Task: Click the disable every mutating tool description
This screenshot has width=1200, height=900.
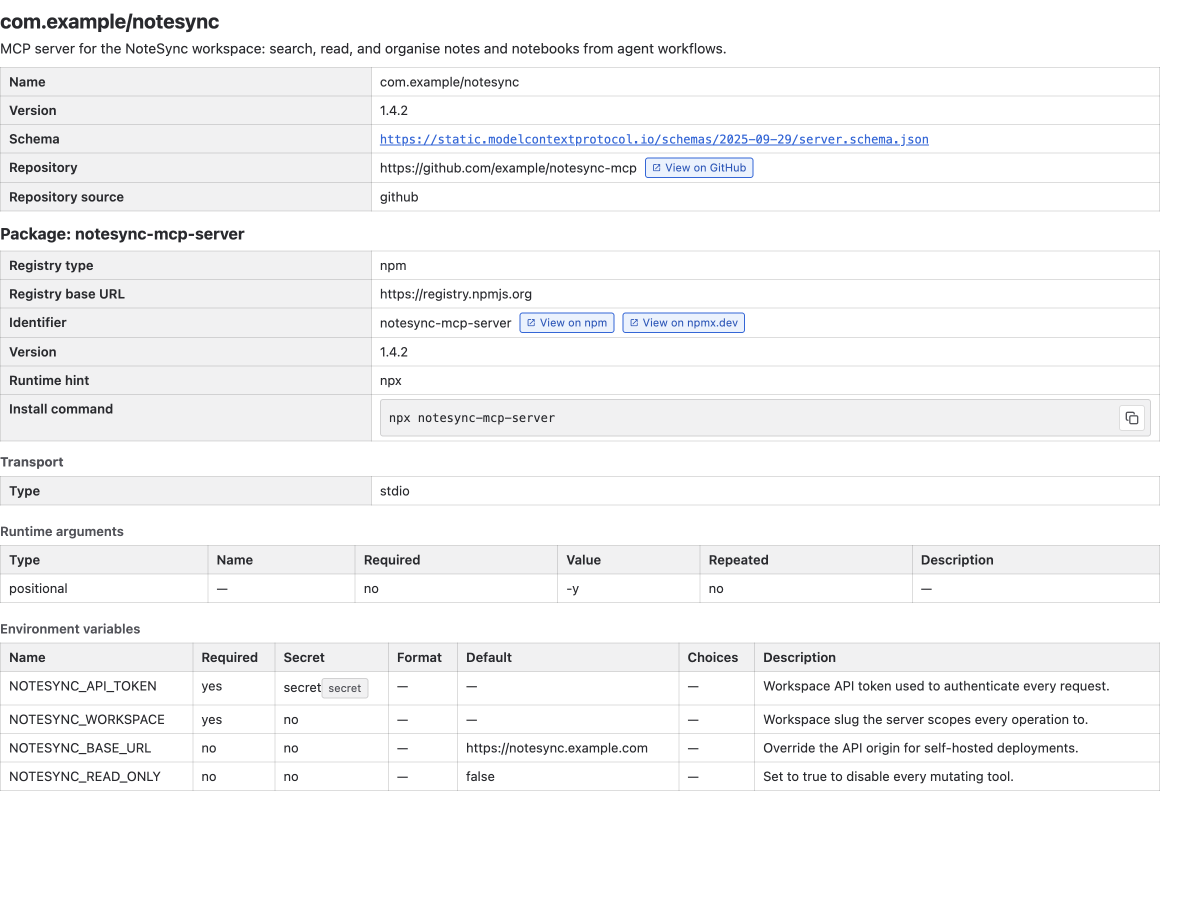Action: point(888,777)
